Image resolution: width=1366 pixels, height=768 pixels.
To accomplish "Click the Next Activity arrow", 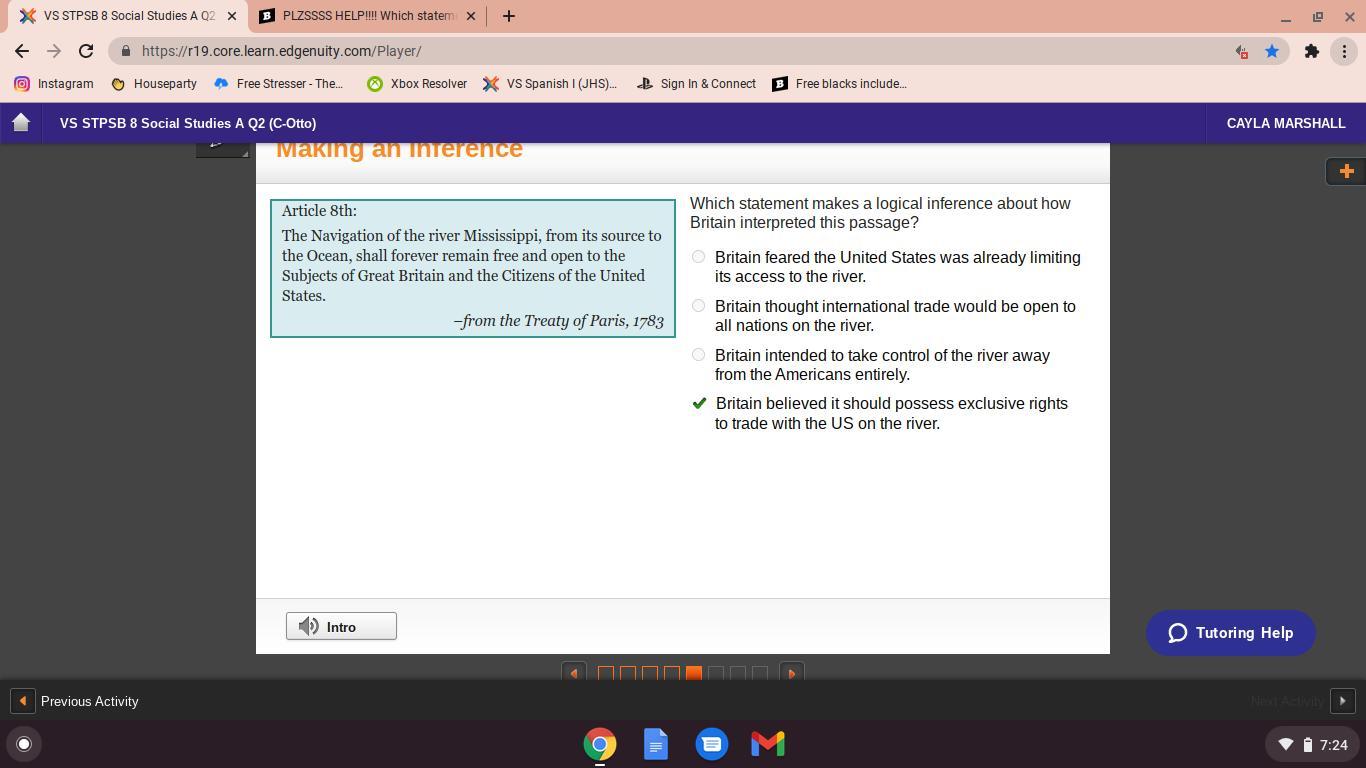I will [x=1343, y=701].
